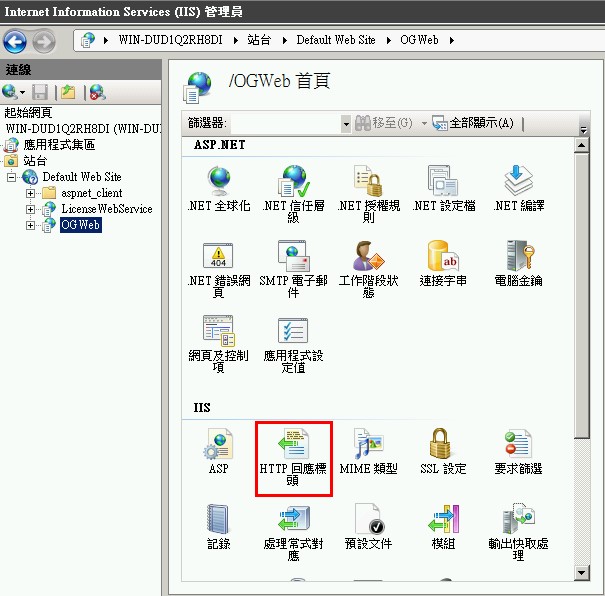605x596 pixels.
Task: Open the address bar arrow after OGWeb
Action: [452, 40]
